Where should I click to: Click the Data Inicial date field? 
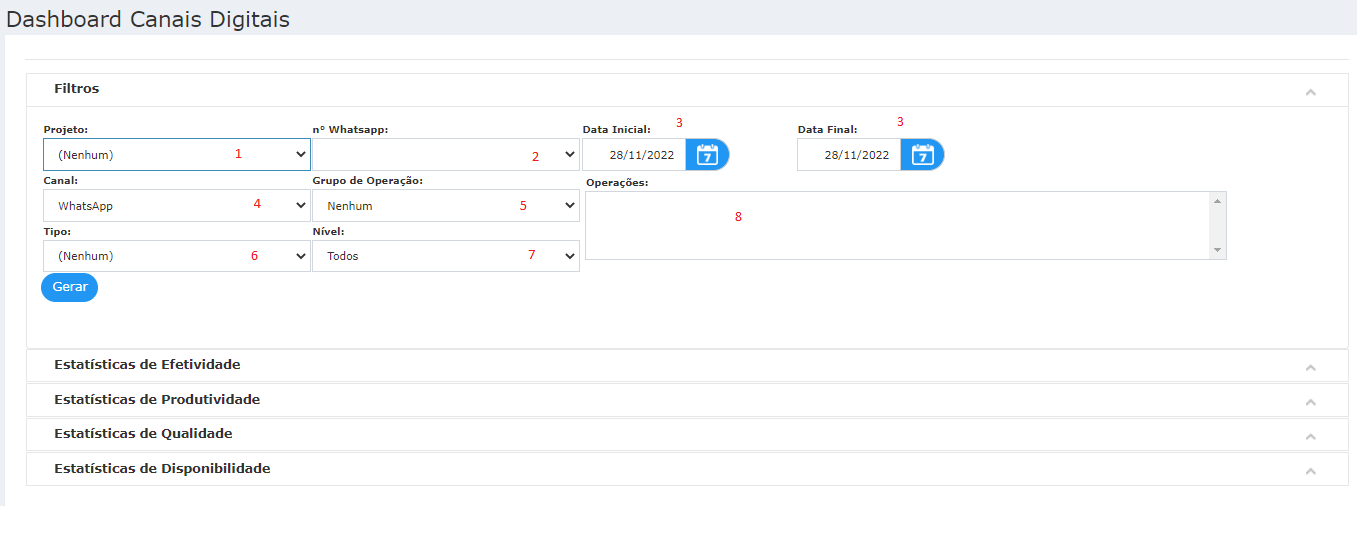(x=634, y=155)
